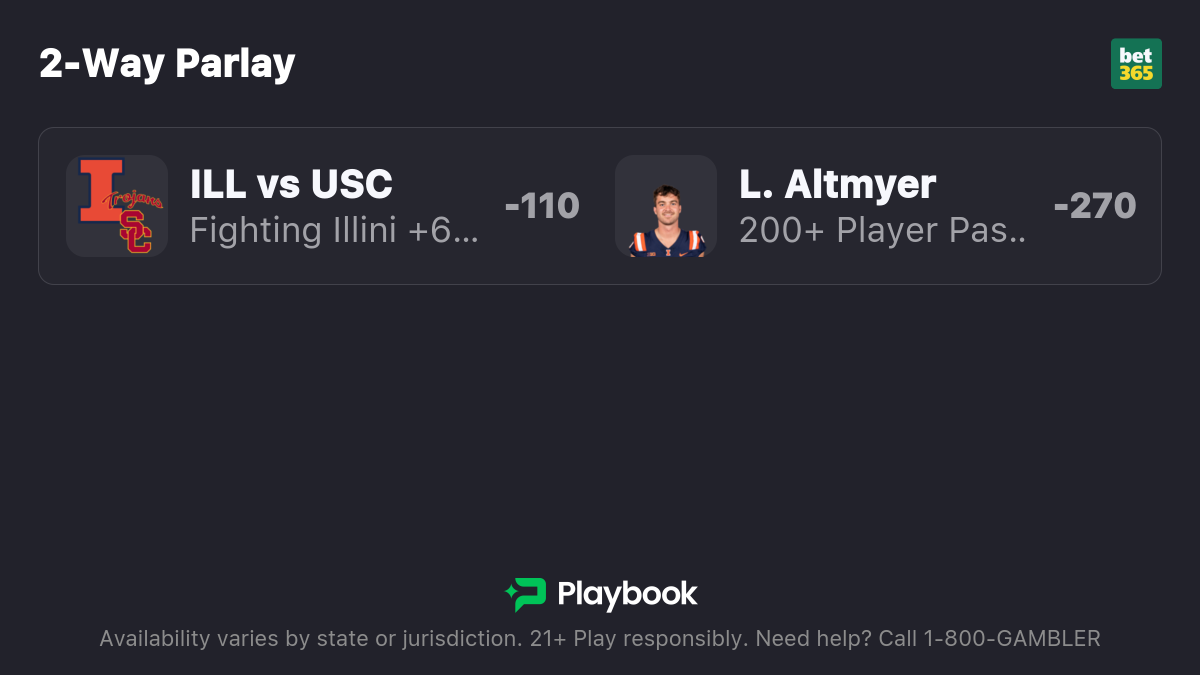
Task: Open the ILL vs USC matchup title
Action: tap(291, 184)
